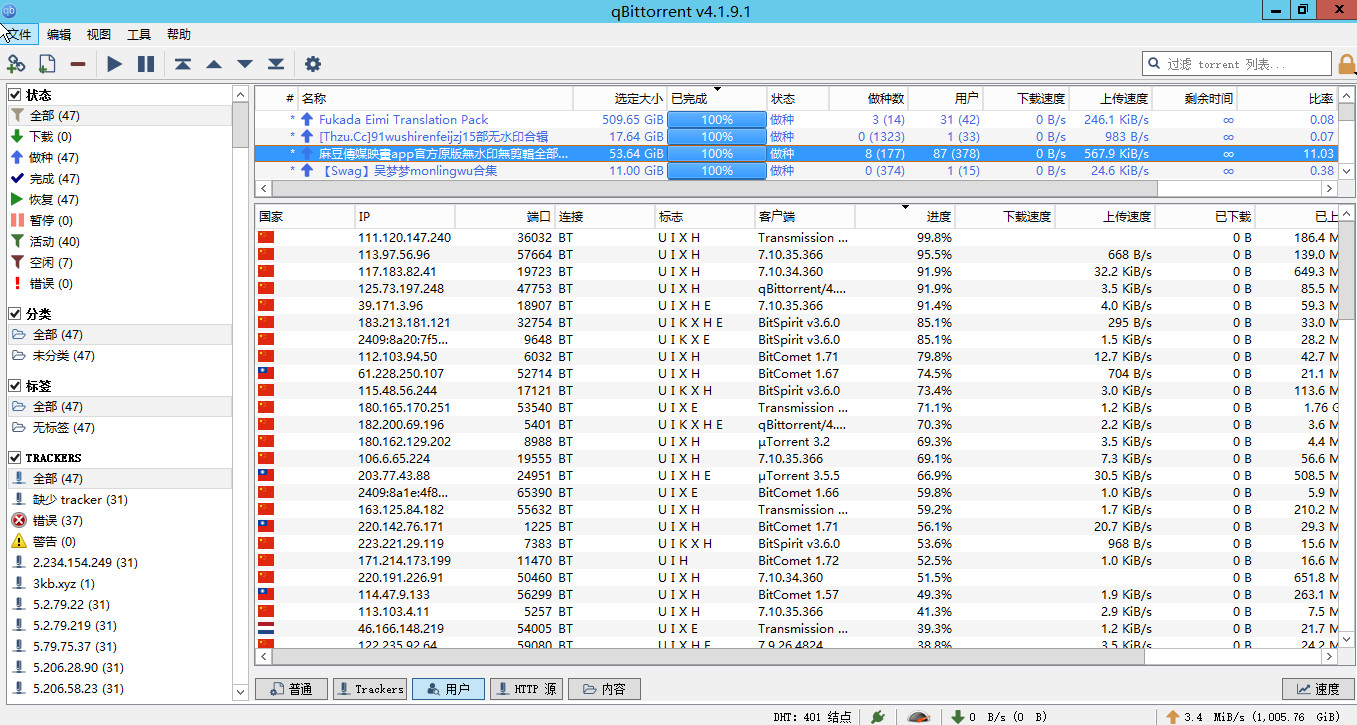Open options via gear icon
Screen dimensions: 1357x725
313,64
